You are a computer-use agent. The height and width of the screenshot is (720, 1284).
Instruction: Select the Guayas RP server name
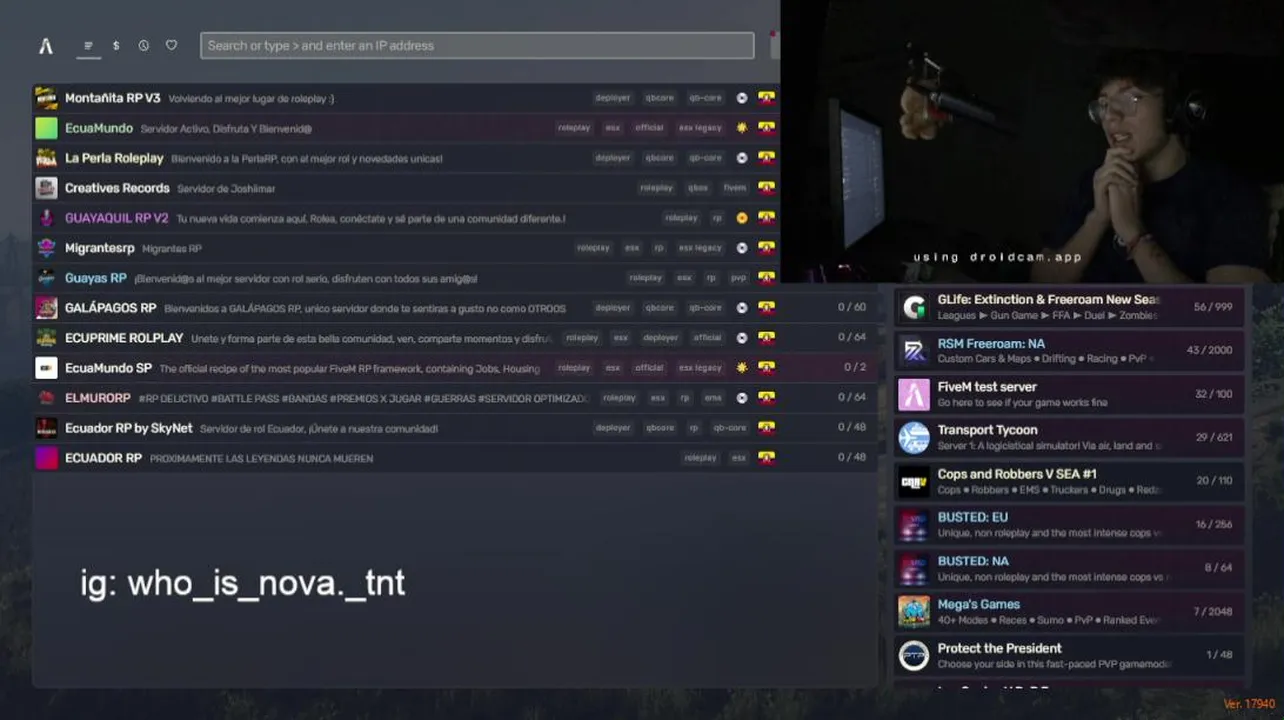(x=96, y=278)
